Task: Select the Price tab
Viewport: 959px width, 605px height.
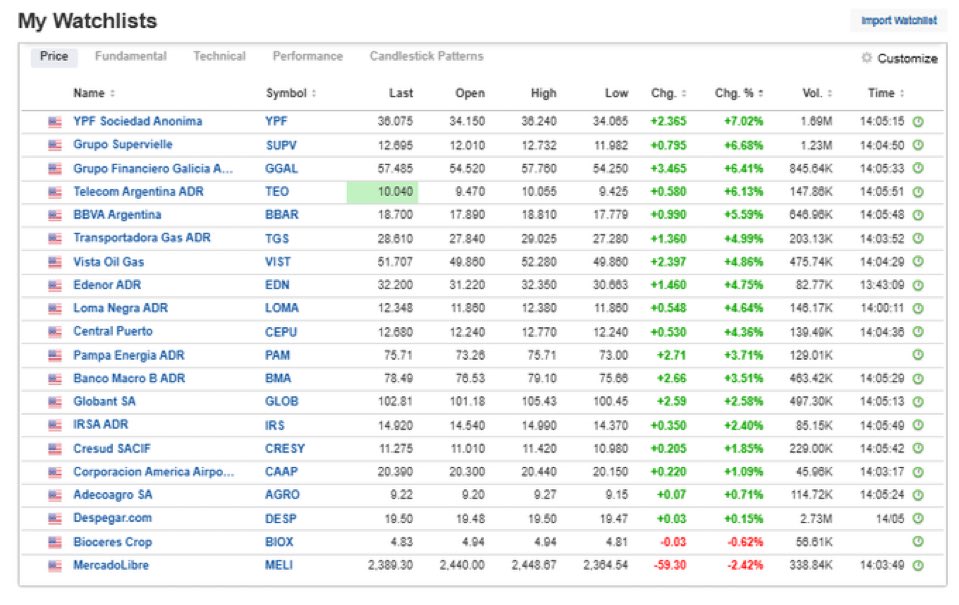Action: tap(54, 56)
